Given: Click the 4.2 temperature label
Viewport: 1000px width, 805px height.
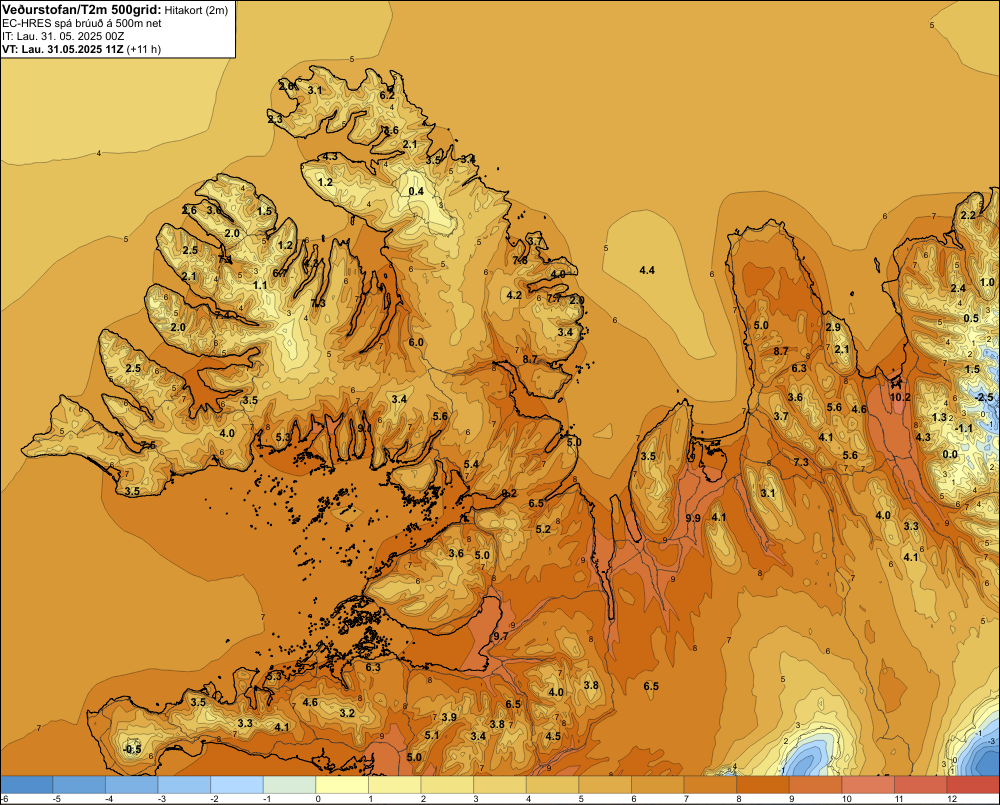Looking at the screenshot, I should 514,295.
